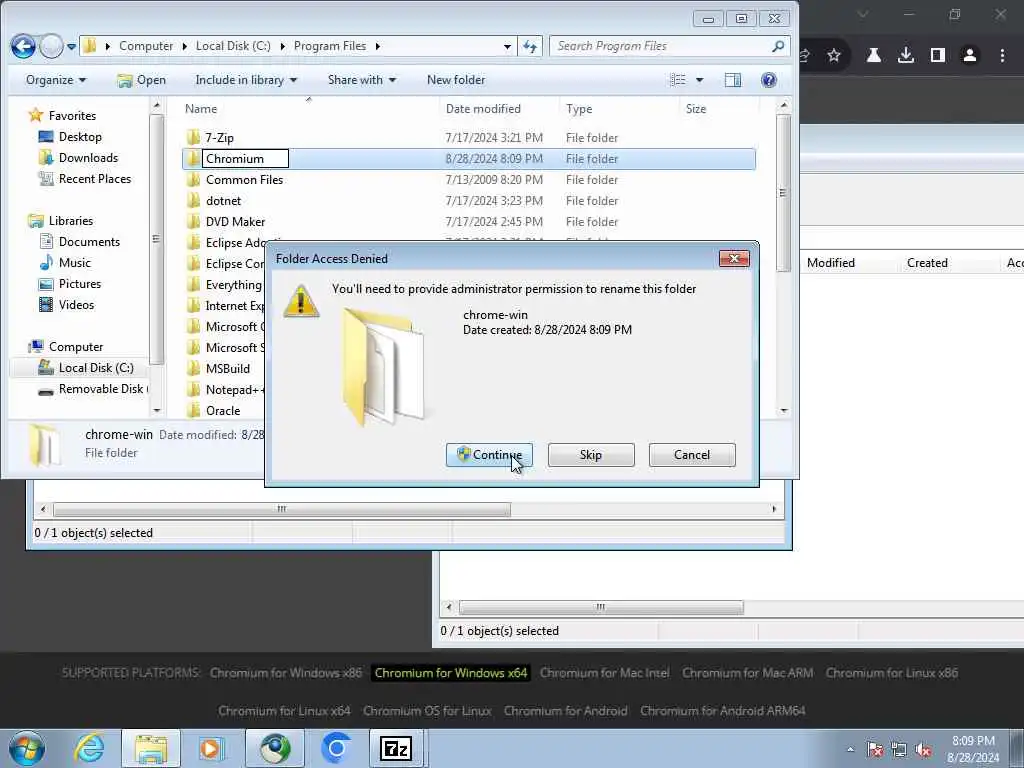Open the browser three-dot menu
Viewport: 1024px width, 768px height.
point(1002,56)
